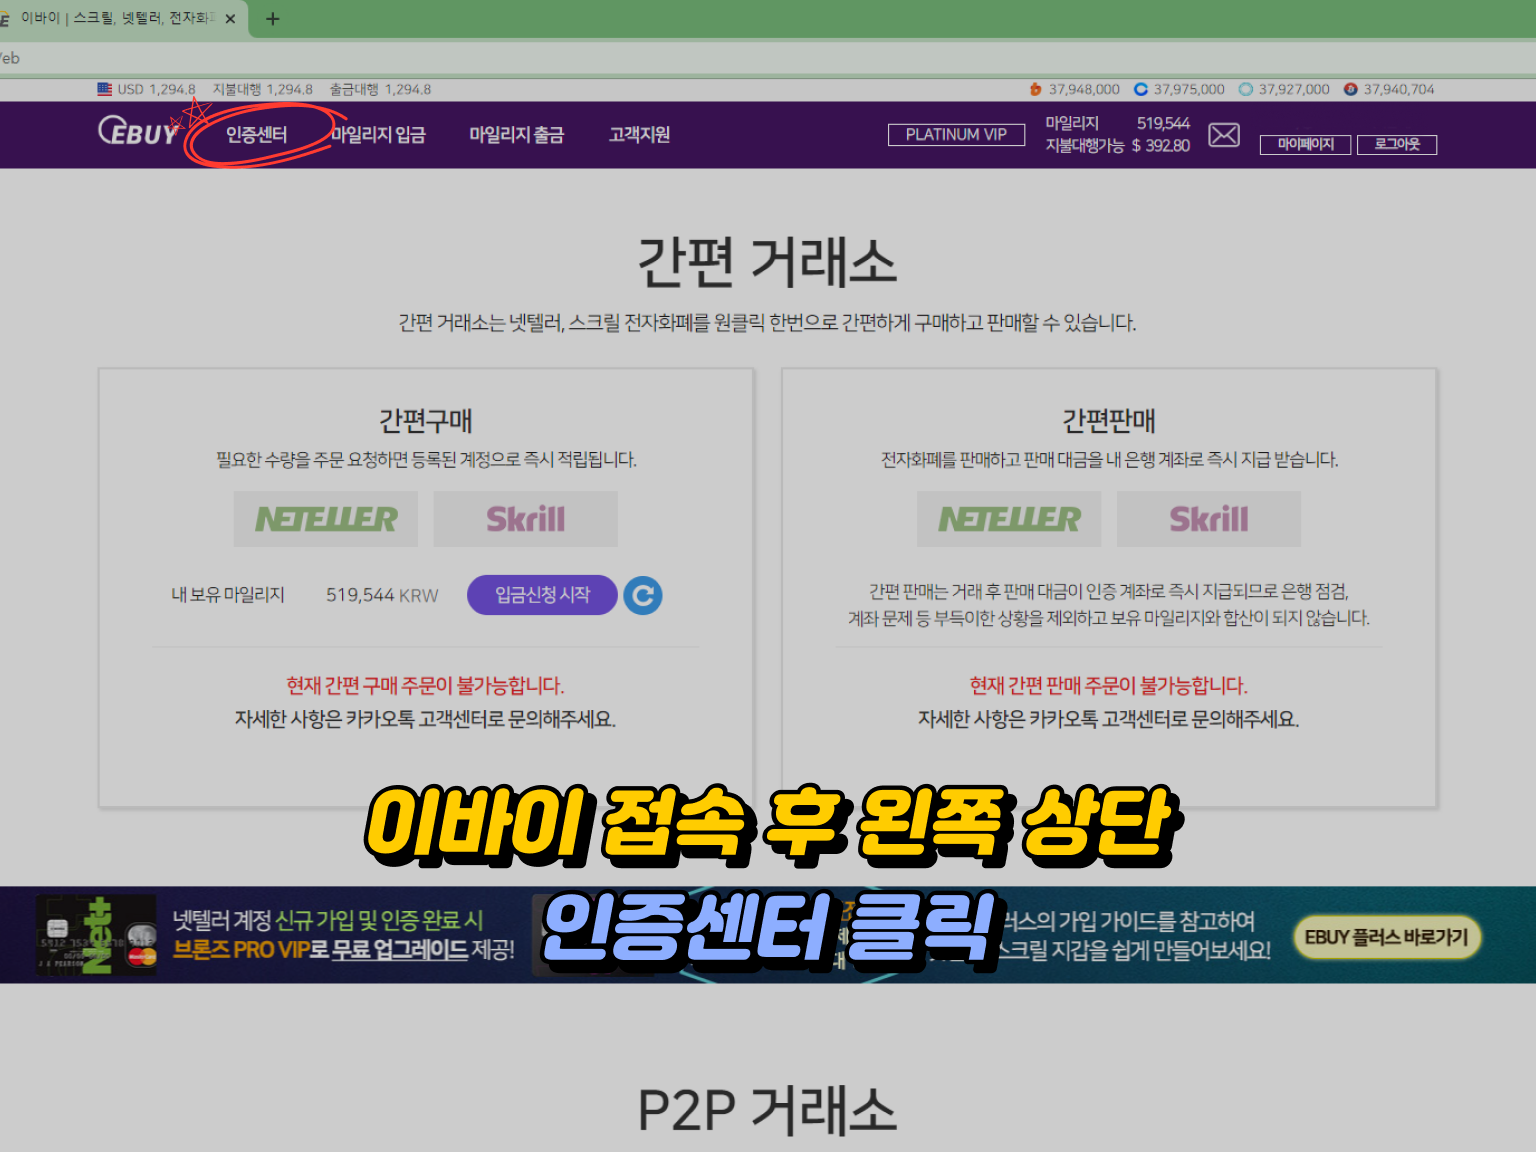Click the EBUY logo in header
The image size is (1537, 1153).
coord(138,132)
